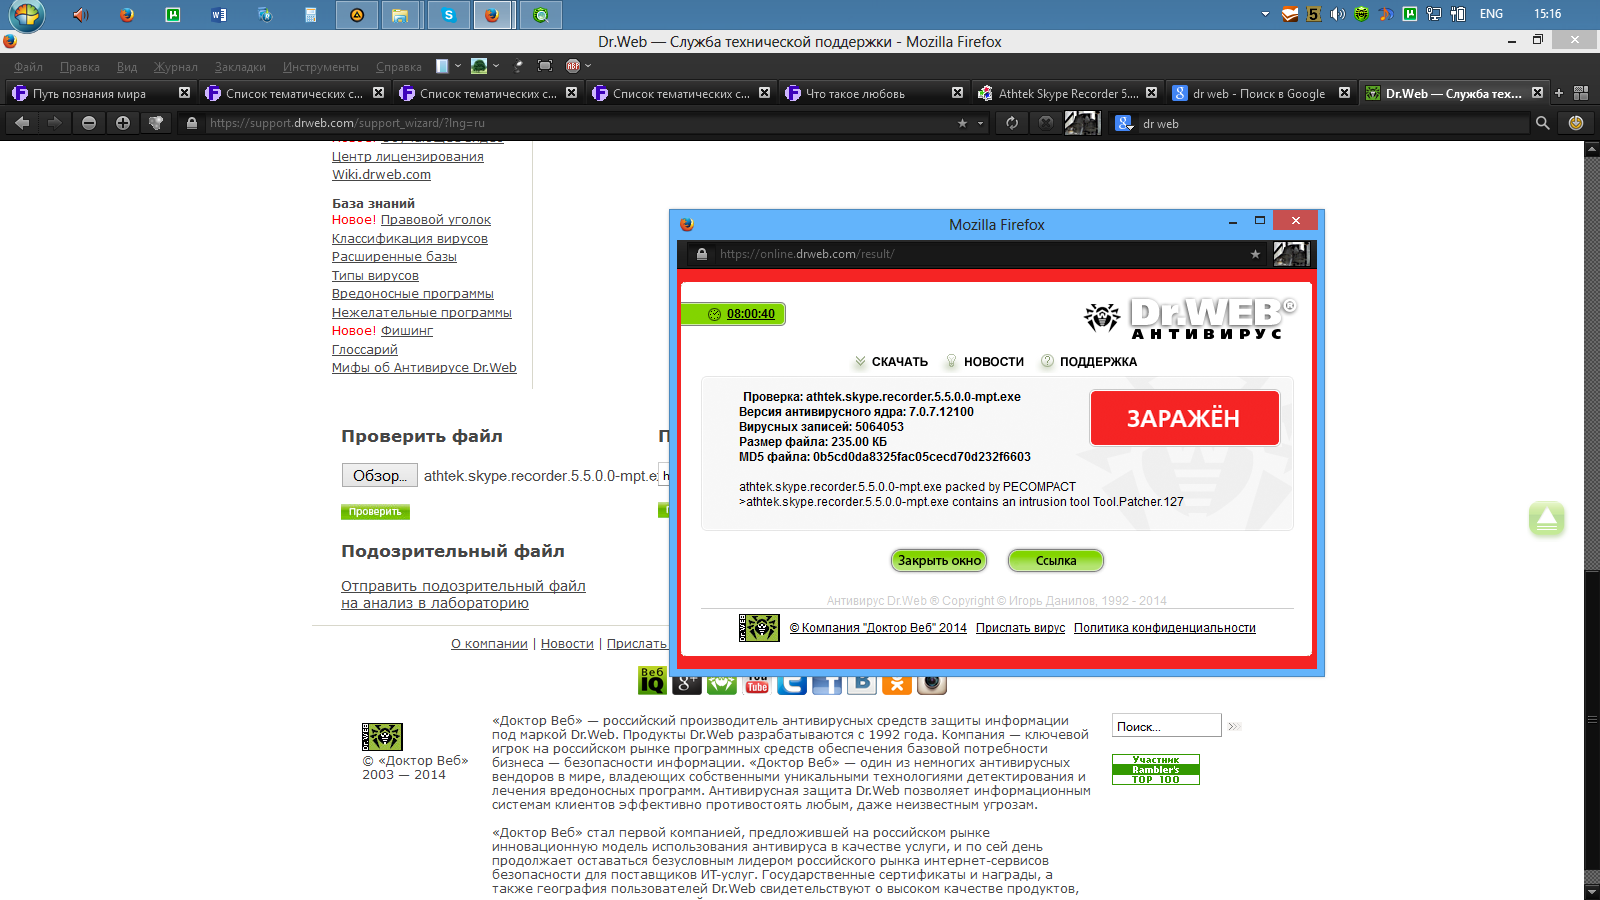Click the Обзор... browse button
Viewport: 1600px width, 900px height.
click(379, 476)
